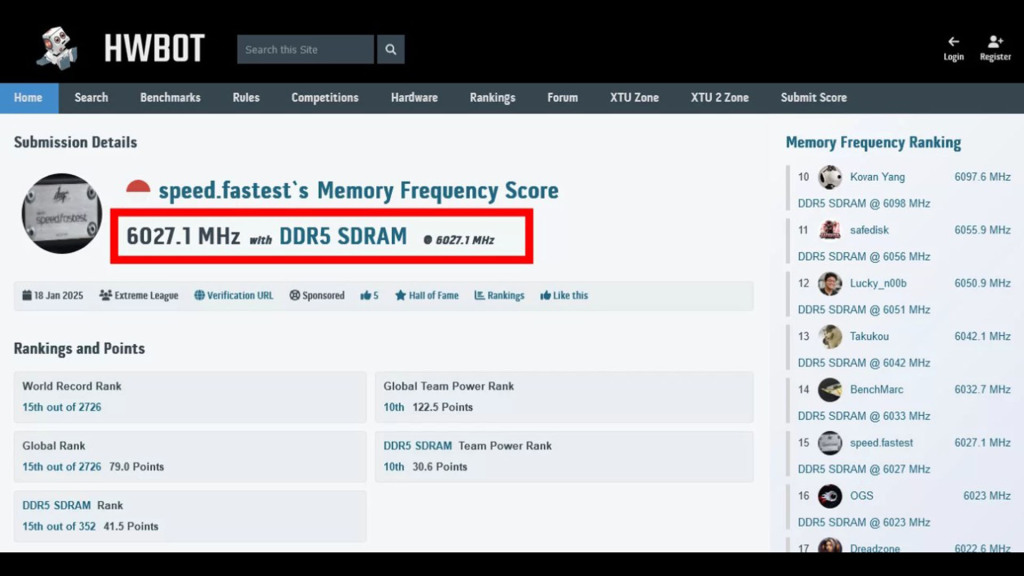Click the 6042.1 MHz score
Screen dimensions: 1024x576
pos(982,336)
